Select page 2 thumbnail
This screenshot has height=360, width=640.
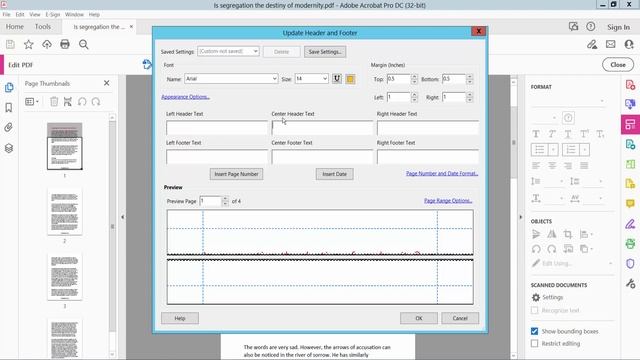pos(64,211)
